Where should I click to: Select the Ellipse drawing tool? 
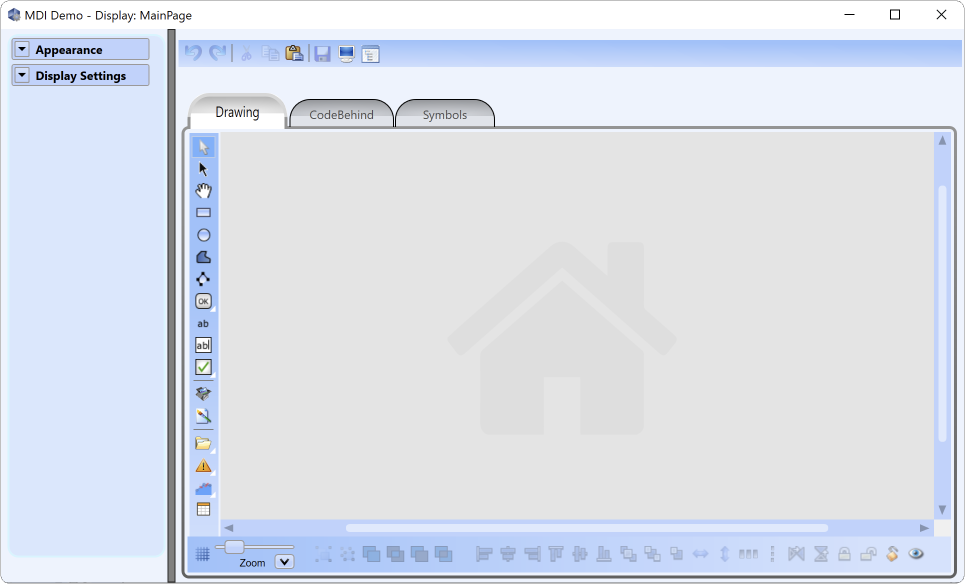coord(203,235)
